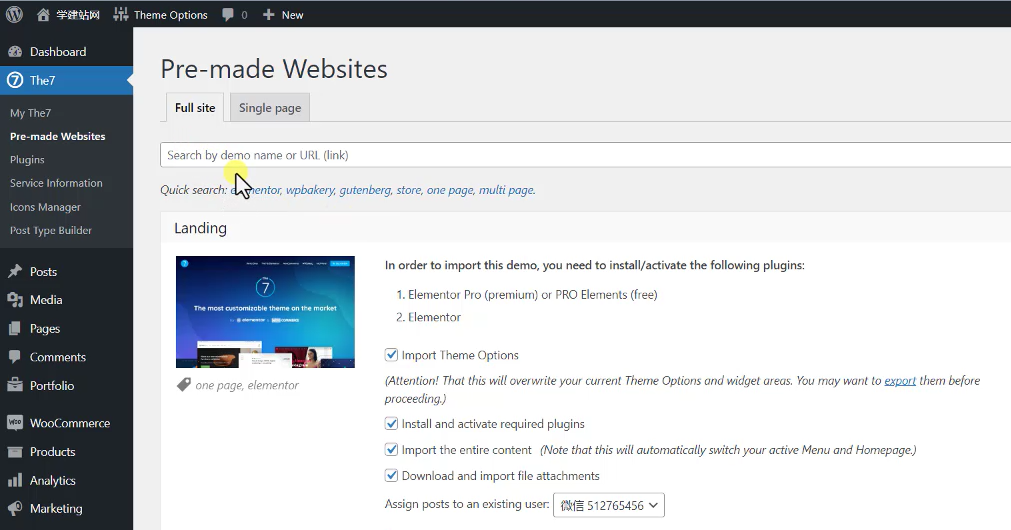Open the comments bubble icon in admin bar

coord(228,14)
